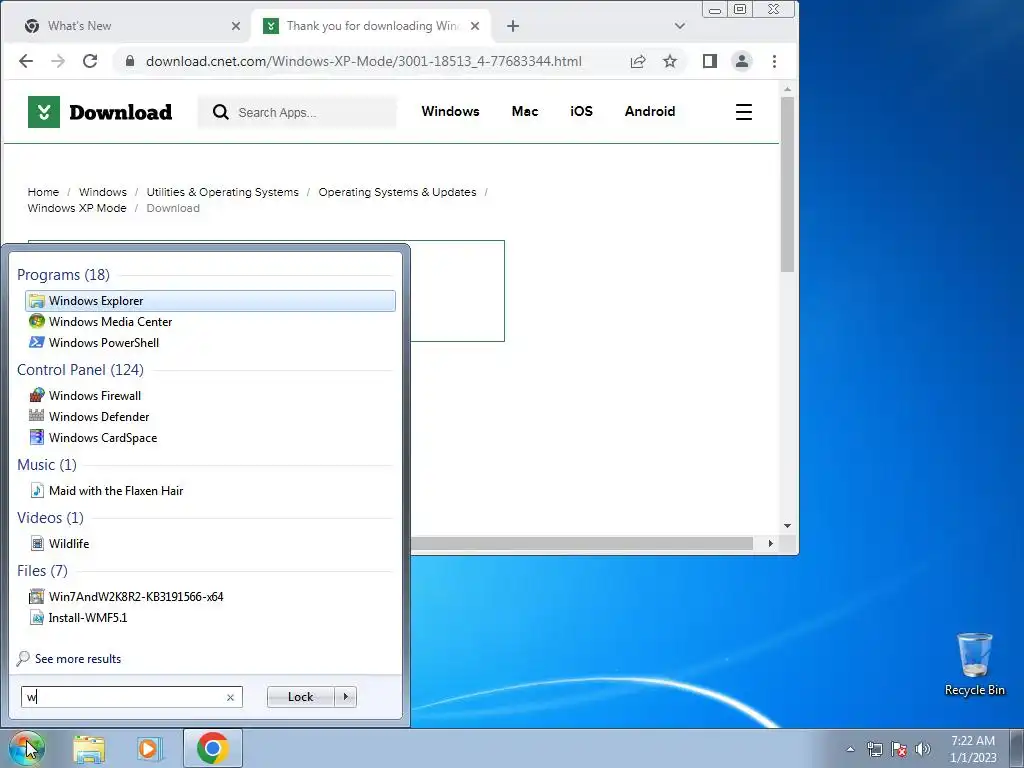Click Operating Systems & Updates breadcrumb
This screenshot has width=1024, height=768.
click(397, 192)
